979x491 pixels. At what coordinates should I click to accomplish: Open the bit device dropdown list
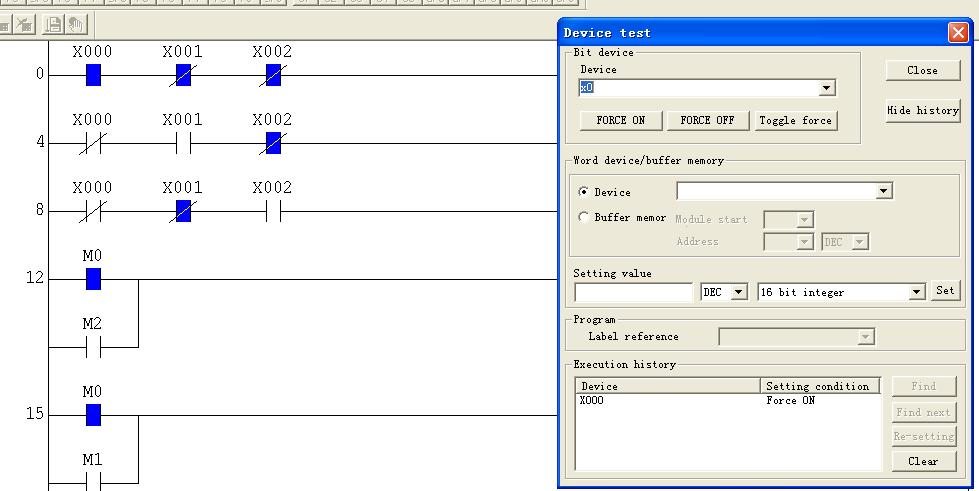tap(826, 88)
